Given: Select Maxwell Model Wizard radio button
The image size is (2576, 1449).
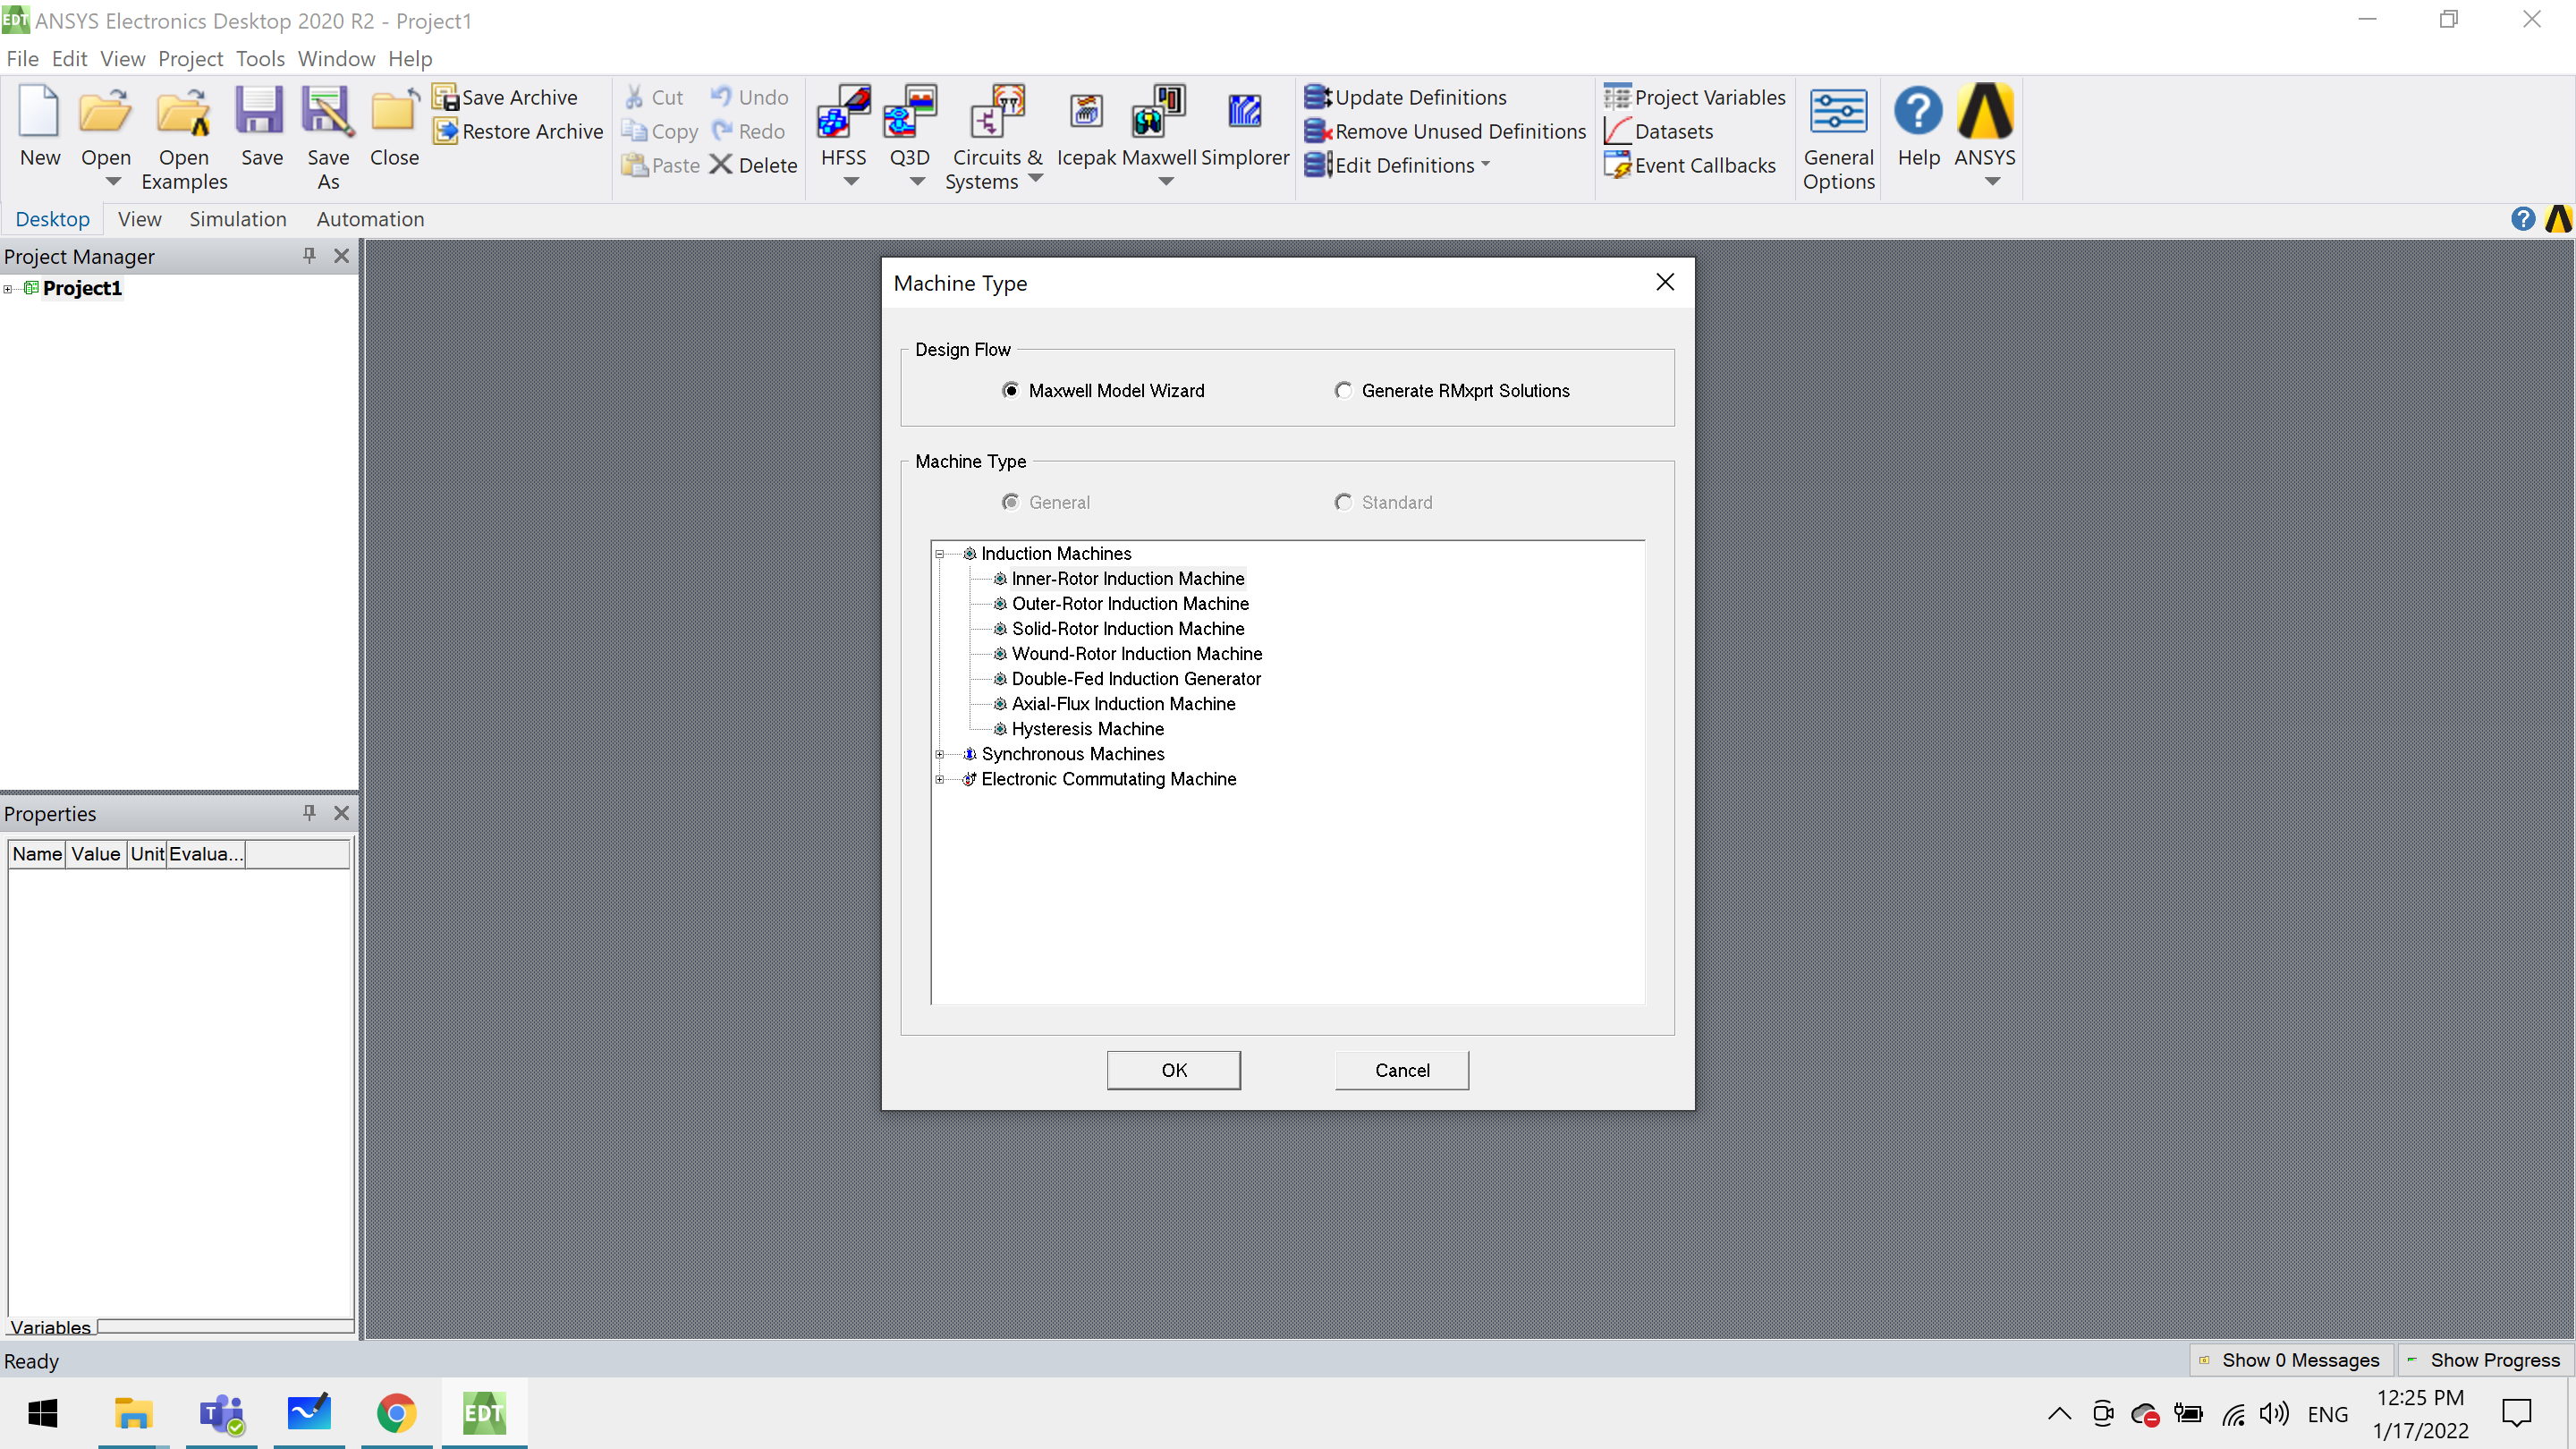Looking at the screenshot, I should pyautogui.click(x=1010, y=390).
